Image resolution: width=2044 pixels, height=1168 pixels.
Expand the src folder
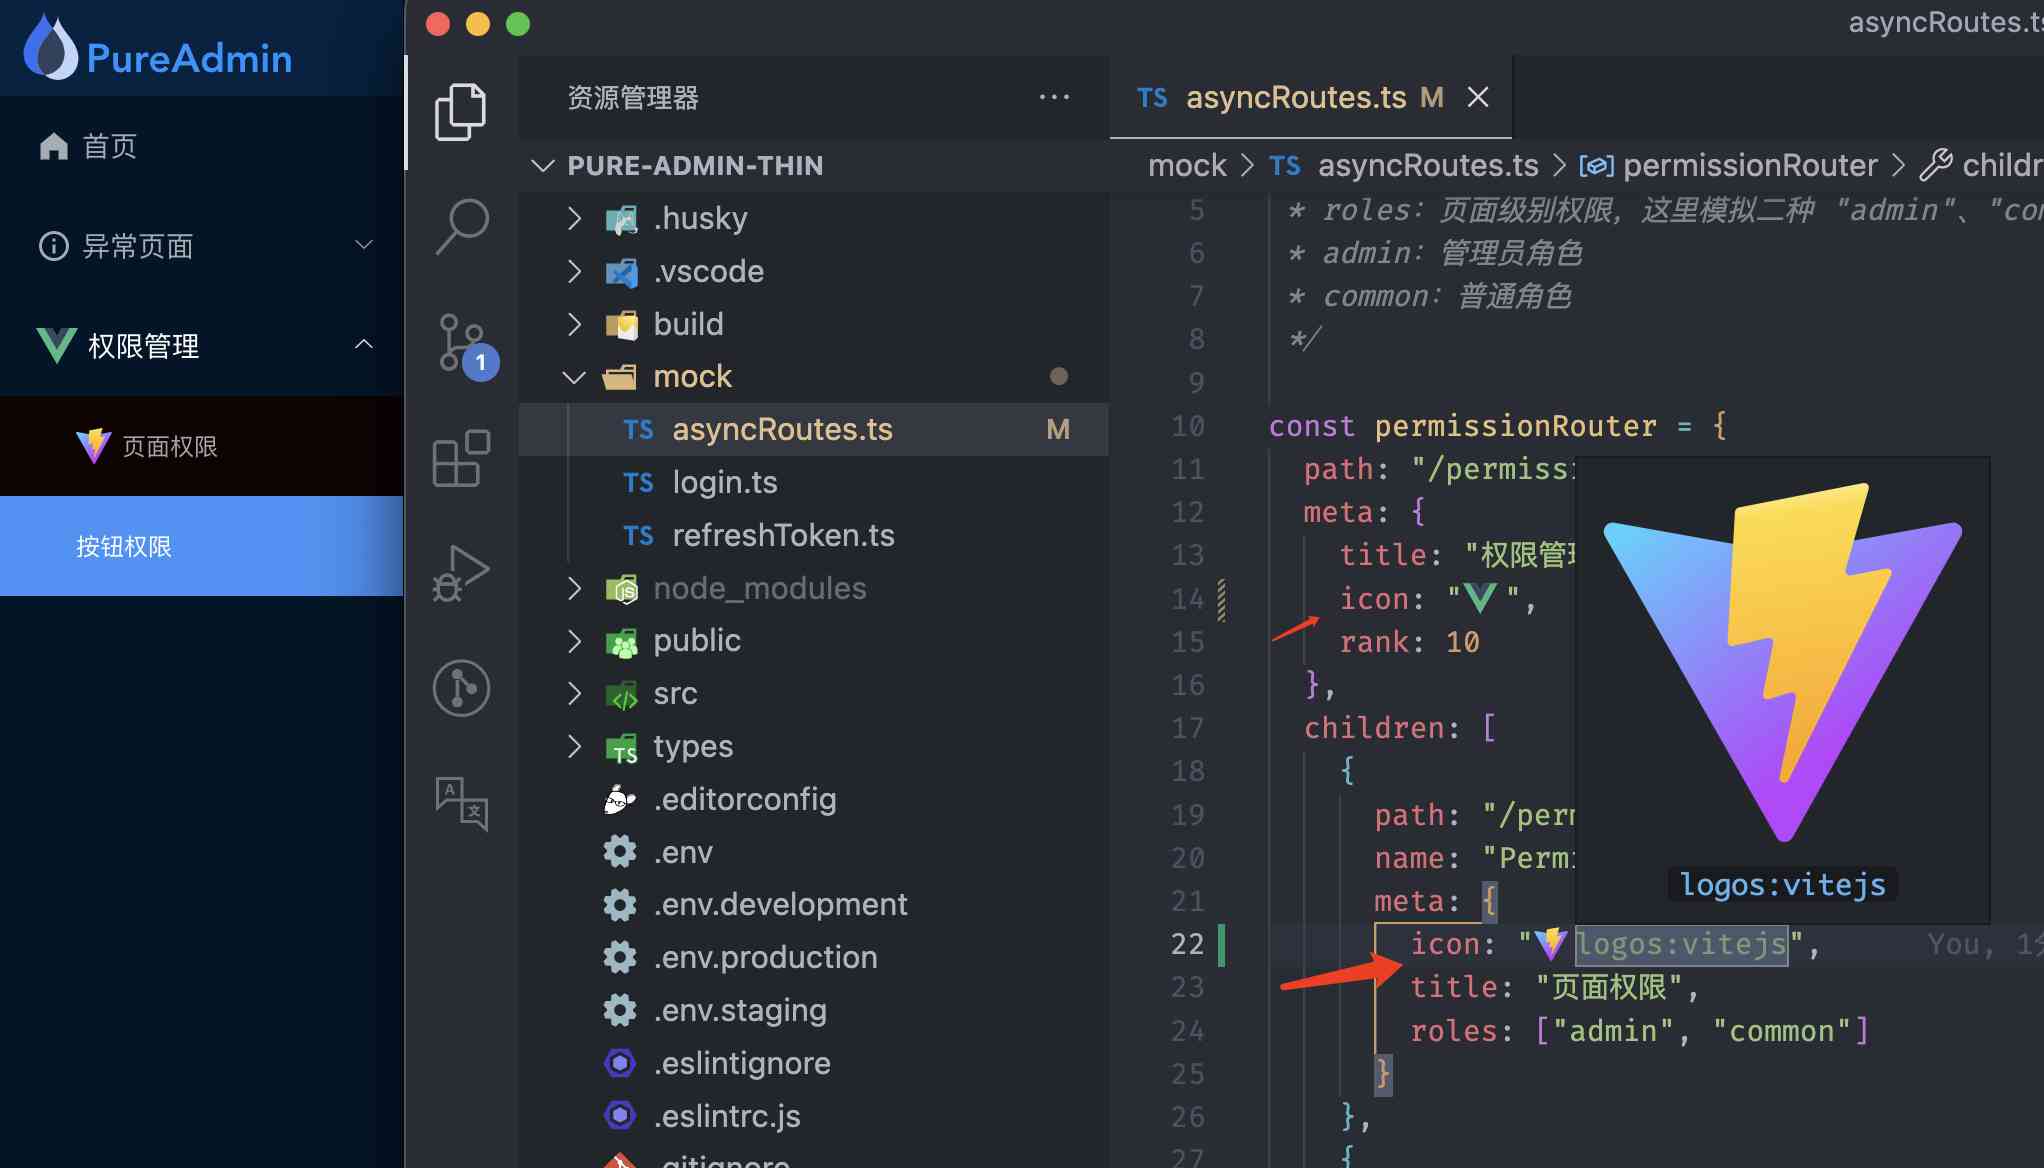574,694
